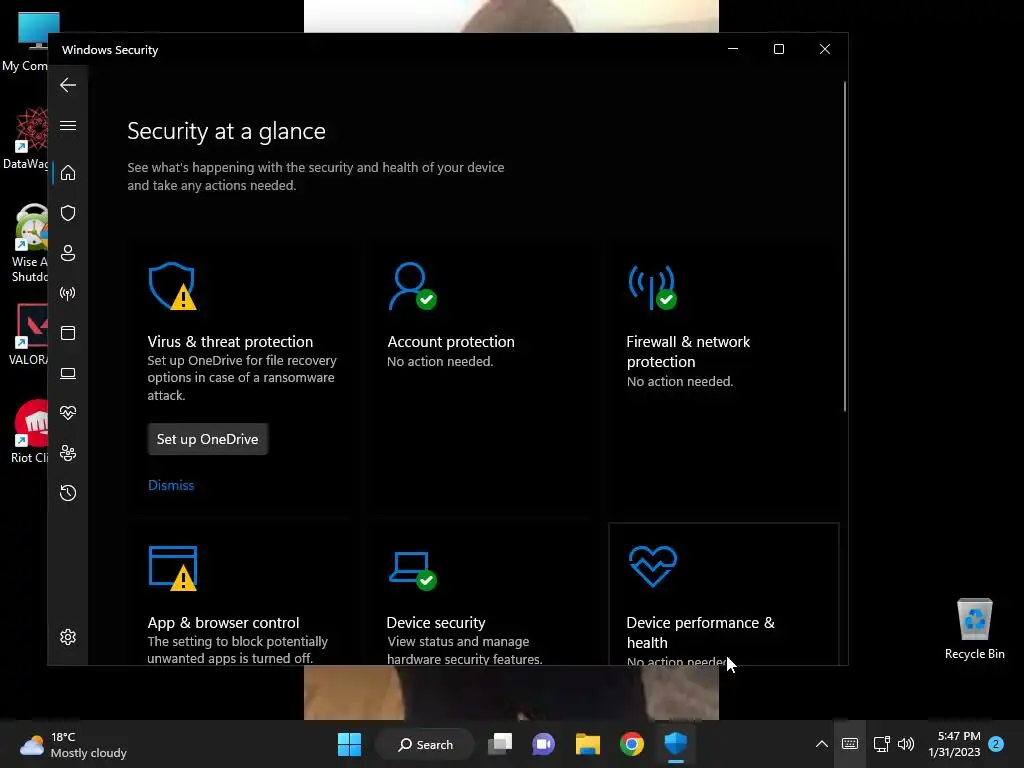Click the touch keyboard tray icon
Screen dimensions: 1024x768
pyautogui.click(x=850, y=744)
